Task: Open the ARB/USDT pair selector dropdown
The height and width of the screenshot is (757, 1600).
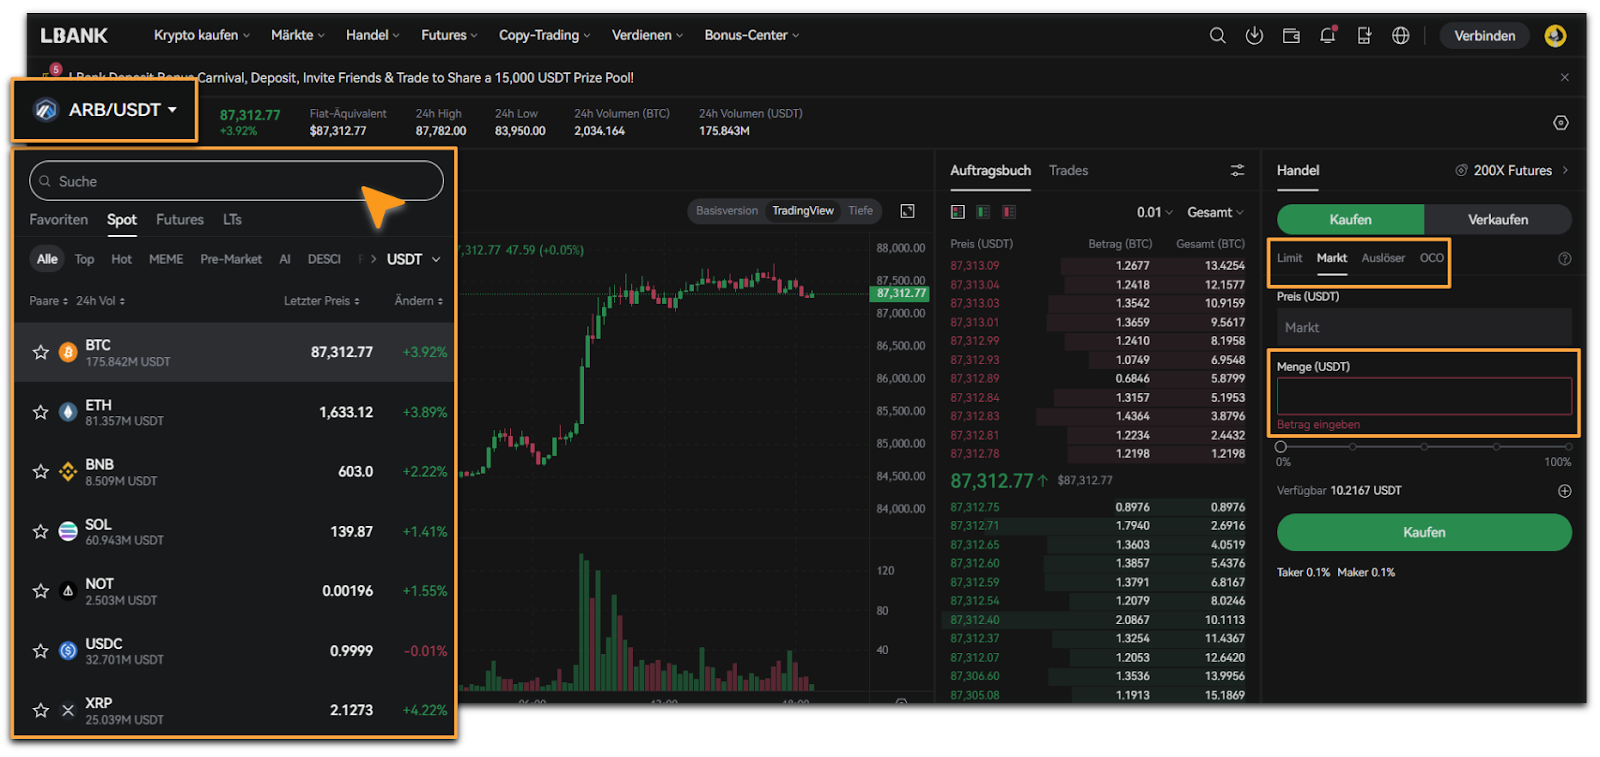Action: [105, 110]
